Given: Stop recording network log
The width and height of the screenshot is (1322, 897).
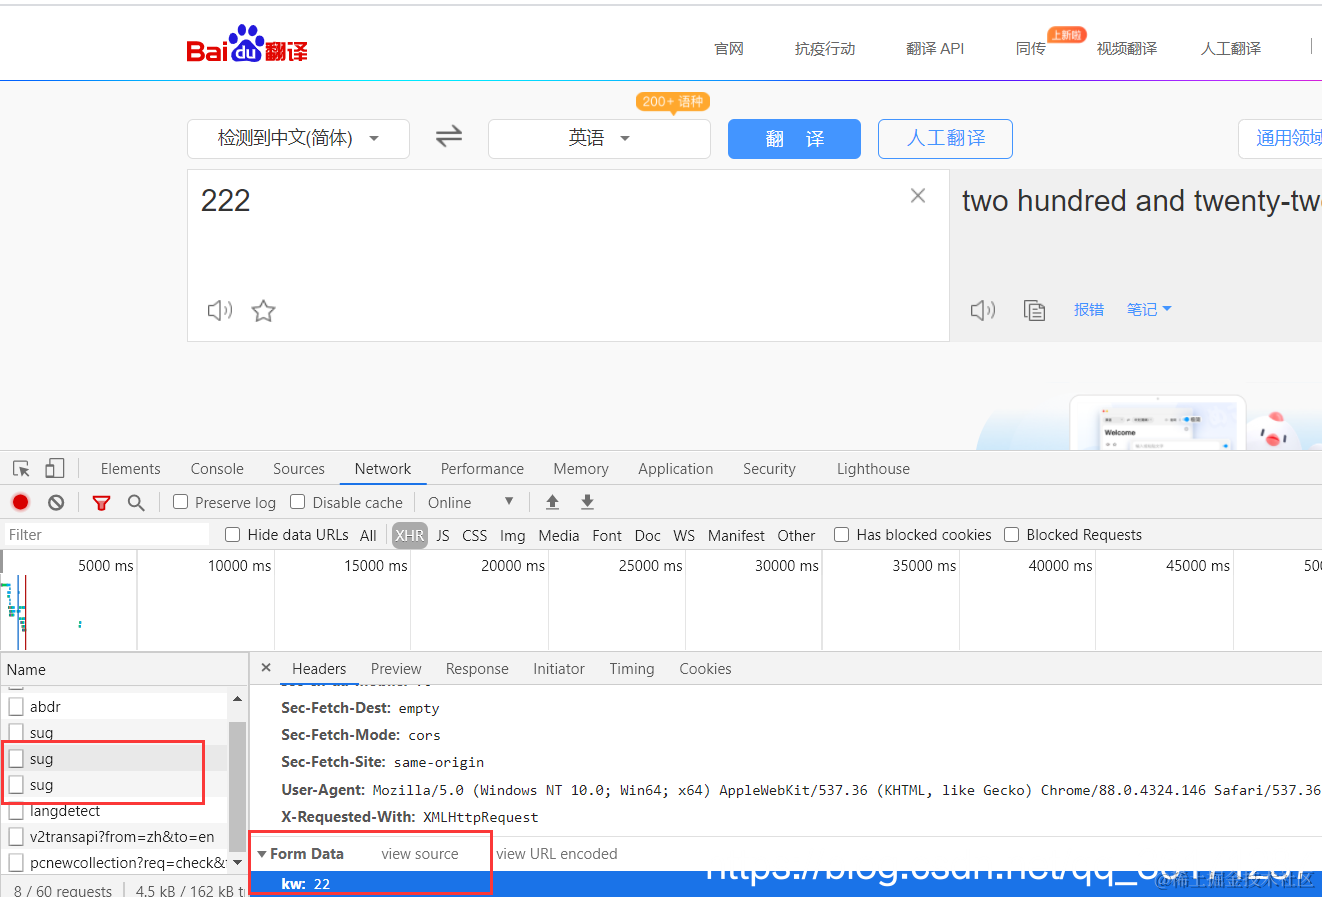Looking at the screenshot, I should pos(21,502).
